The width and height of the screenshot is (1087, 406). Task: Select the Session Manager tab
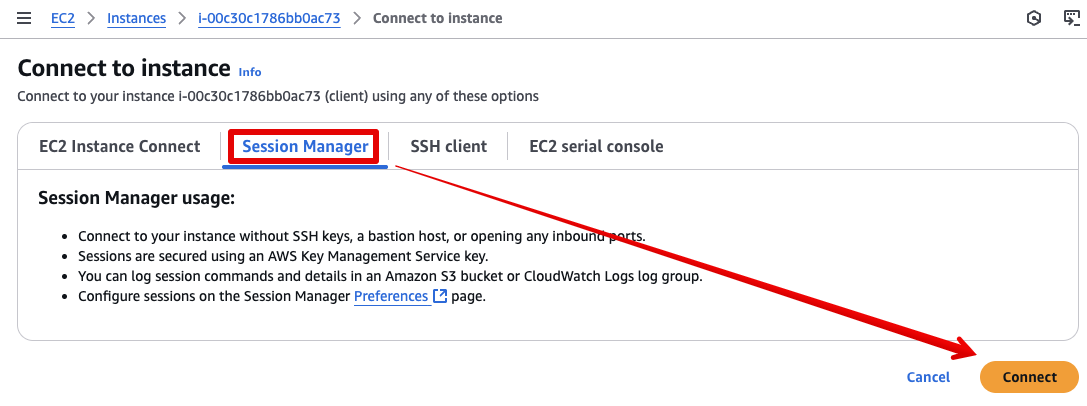pyautogui.click(x=305, y=147)
